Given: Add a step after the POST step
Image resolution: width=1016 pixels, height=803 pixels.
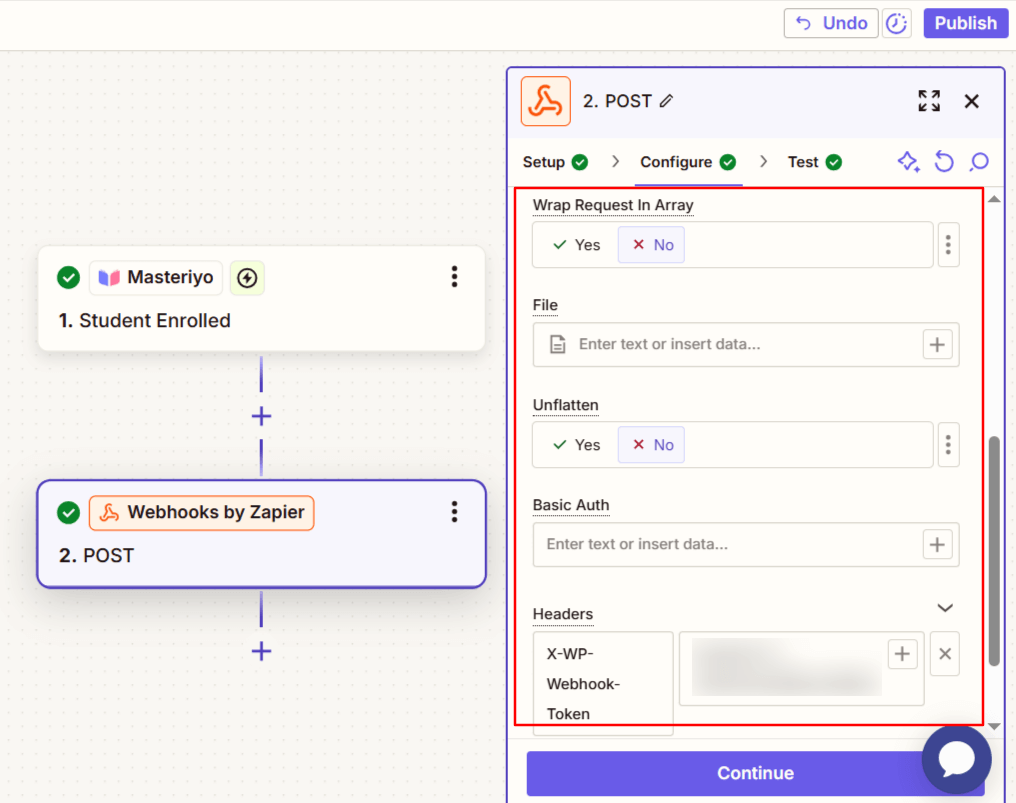Looking at the screenshot, I should coord(261,651).
